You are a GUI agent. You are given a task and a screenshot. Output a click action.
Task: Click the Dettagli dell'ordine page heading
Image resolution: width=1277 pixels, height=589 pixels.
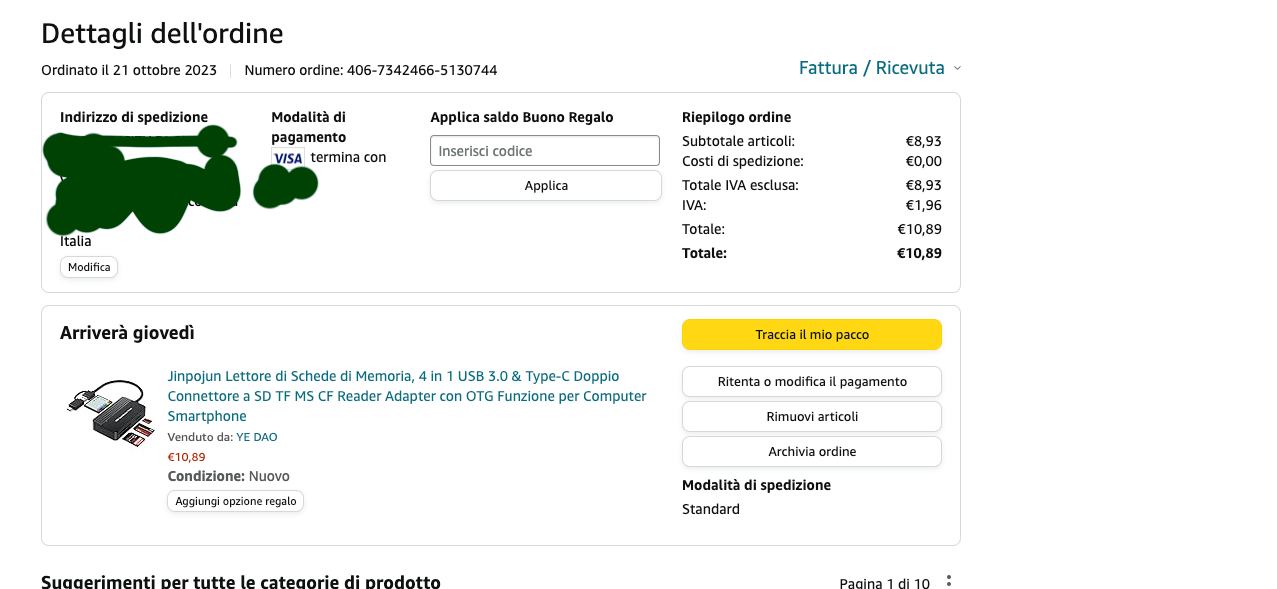162,33
